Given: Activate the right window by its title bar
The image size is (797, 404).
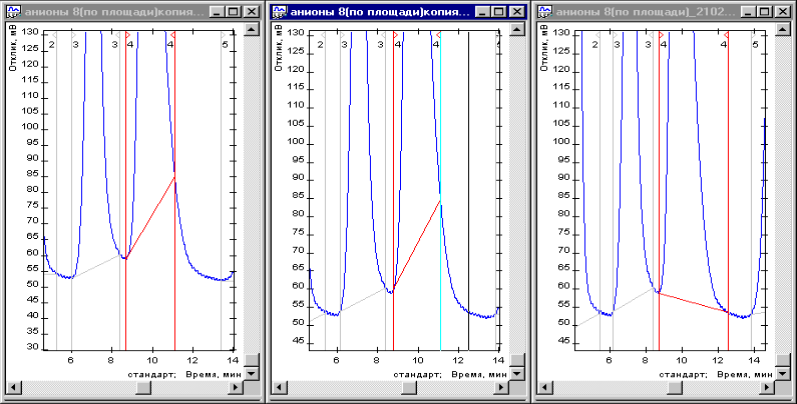Looking at the screenshot, I should click(640, 14).
